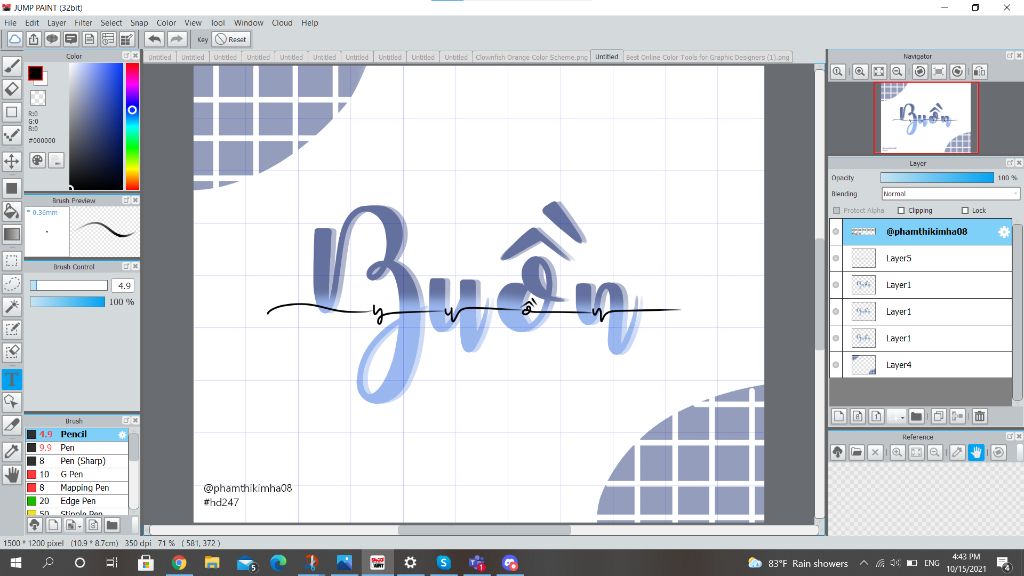
Task: Select the transparent color swatch
Action: coord(38,98)
